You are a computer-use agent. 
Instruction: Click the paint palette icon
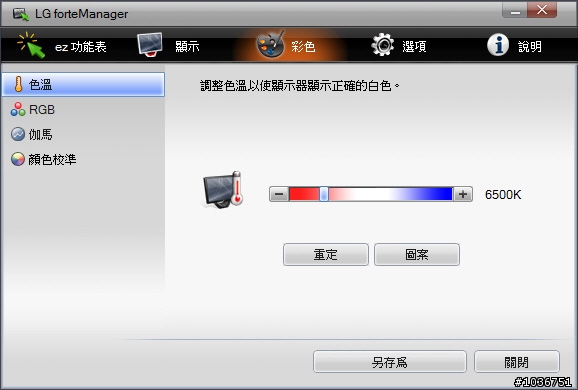[271, 44]
